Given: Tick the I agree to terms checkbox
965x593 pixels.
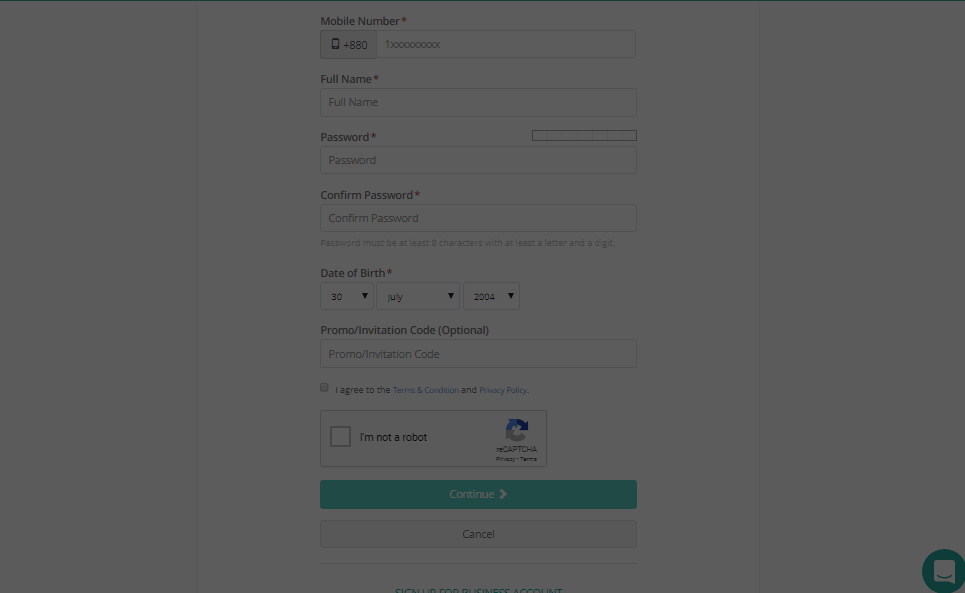Looking at the screenshot, I should (324, 387).
